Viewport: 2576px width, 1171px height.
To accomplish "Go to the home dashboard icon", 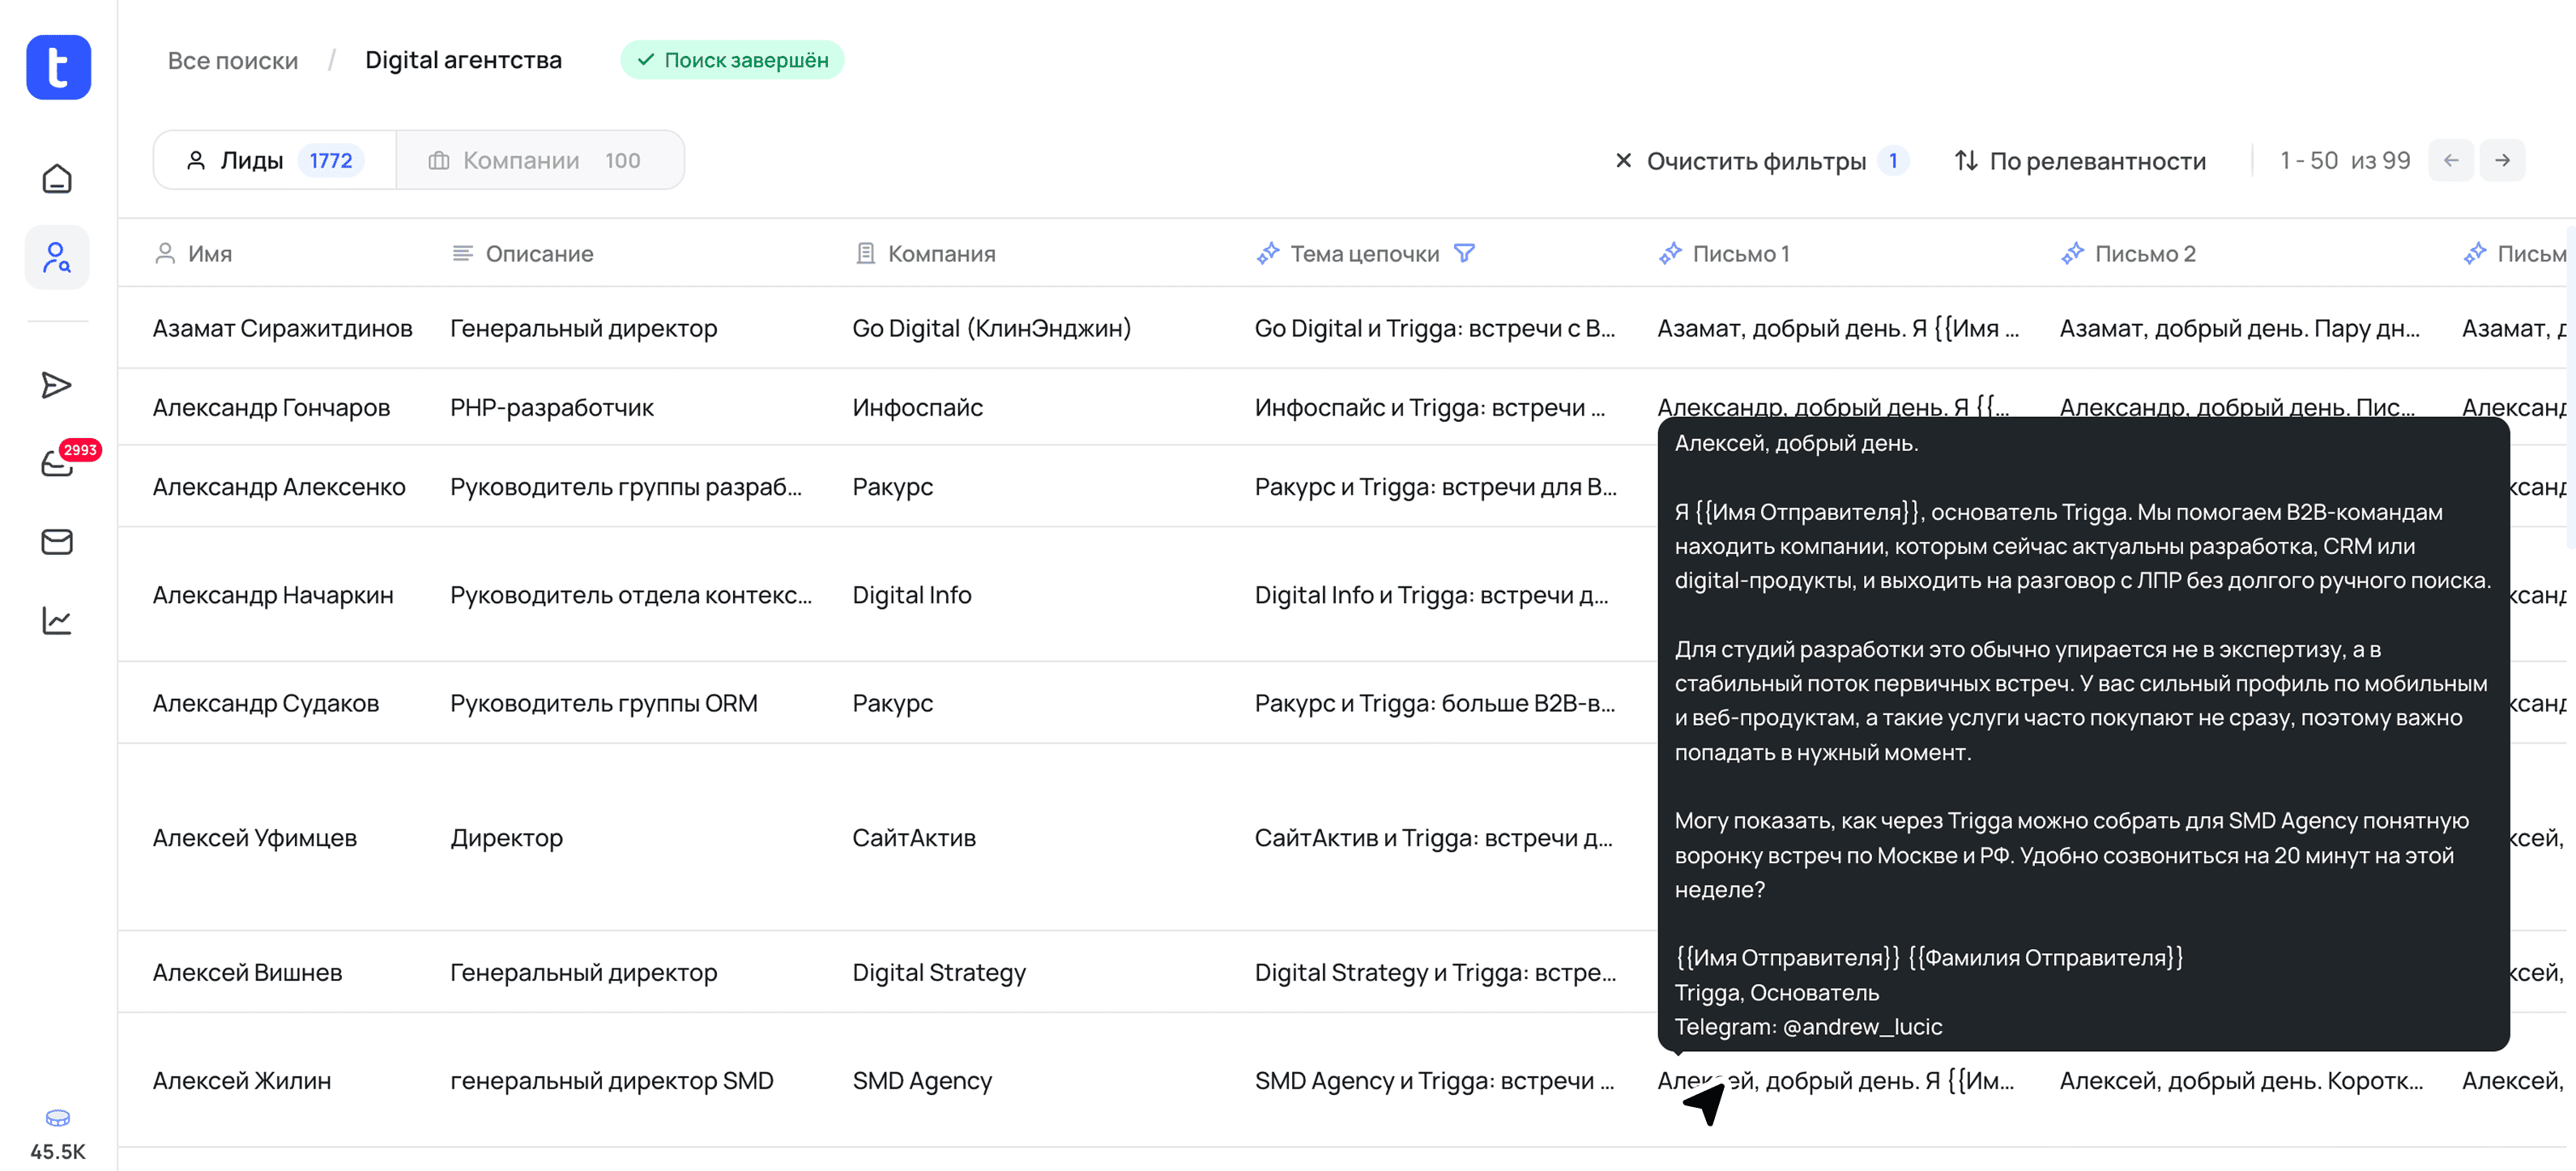I will (x=57, y=179).
